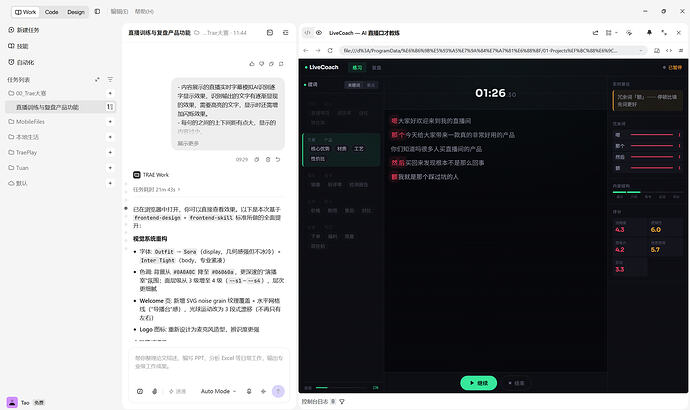Open the address bar dropdown arrow
Viewport: 690px width, 410px height.
(641, 51)
